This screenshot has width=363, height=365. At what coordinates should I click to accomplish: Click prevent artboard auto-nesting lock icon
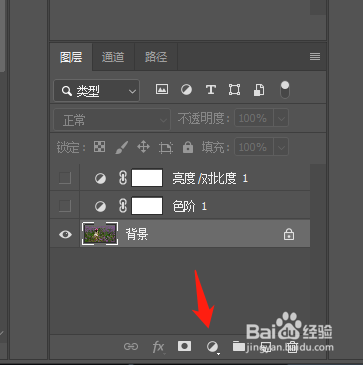click(x=166, y=147)
